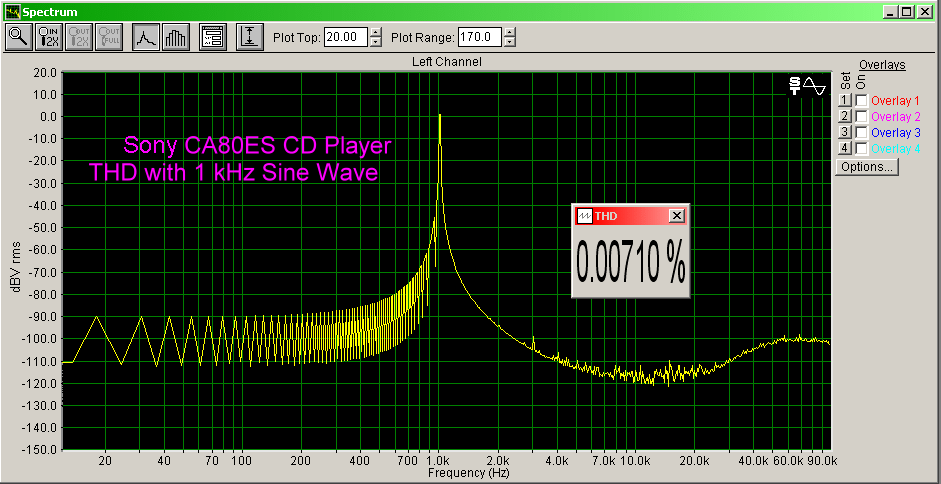Click the Zoom Out Full button
The width and height of the screenshot is (941, 484).
coord(108,37)
